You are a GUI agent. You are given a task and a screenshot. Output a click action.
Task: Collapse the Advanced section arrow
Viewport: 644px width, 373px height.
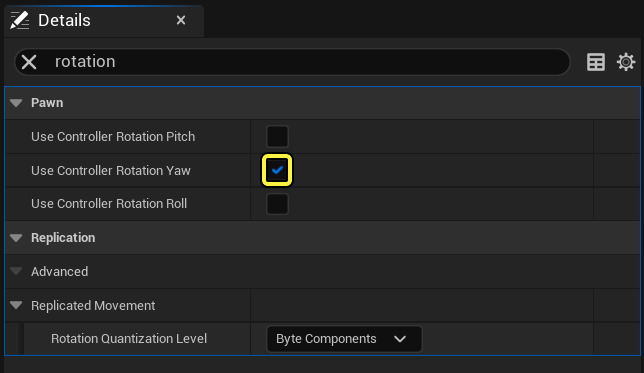(x=16, y=271)
